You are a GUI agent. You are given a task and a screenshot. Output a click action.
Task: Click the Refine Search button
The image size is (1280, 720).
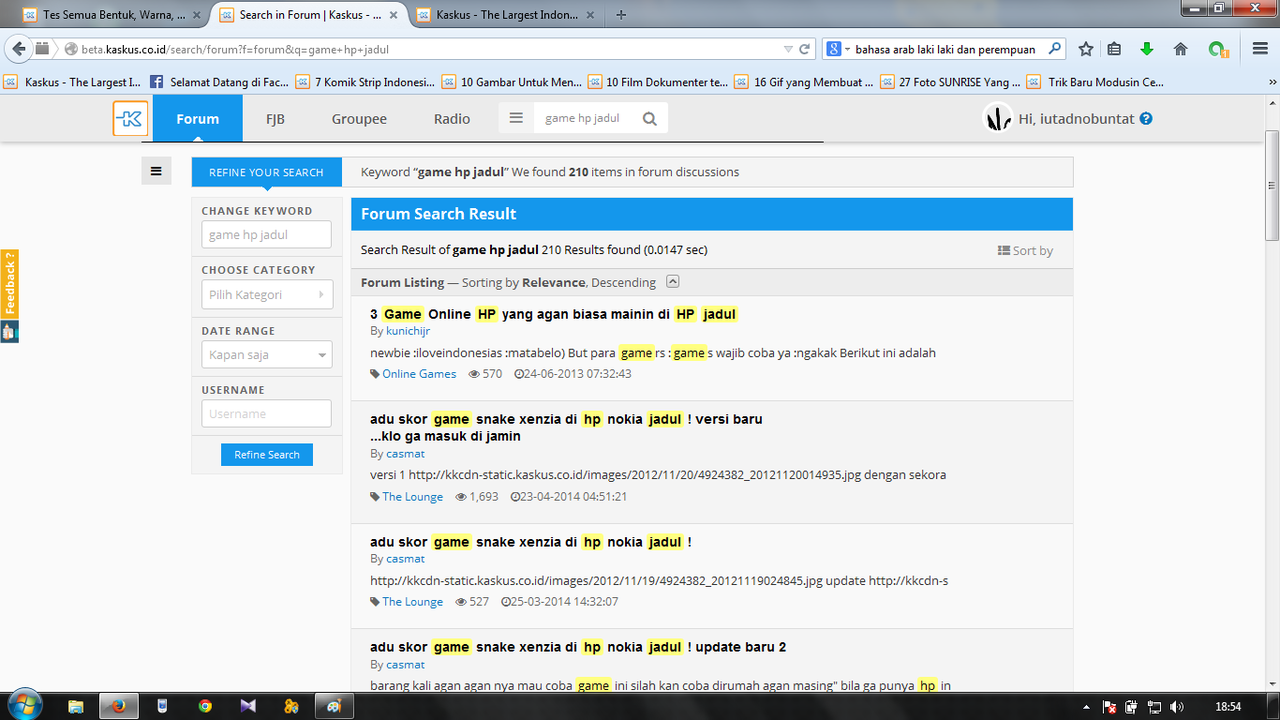(x=267, y=454)
